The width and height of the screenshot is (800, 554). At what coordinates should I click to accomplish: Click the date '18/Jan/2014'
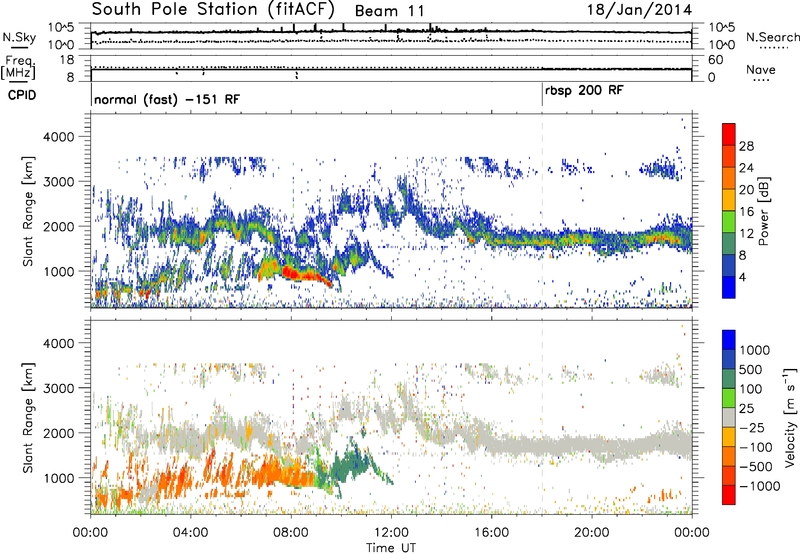click(639, 10)
